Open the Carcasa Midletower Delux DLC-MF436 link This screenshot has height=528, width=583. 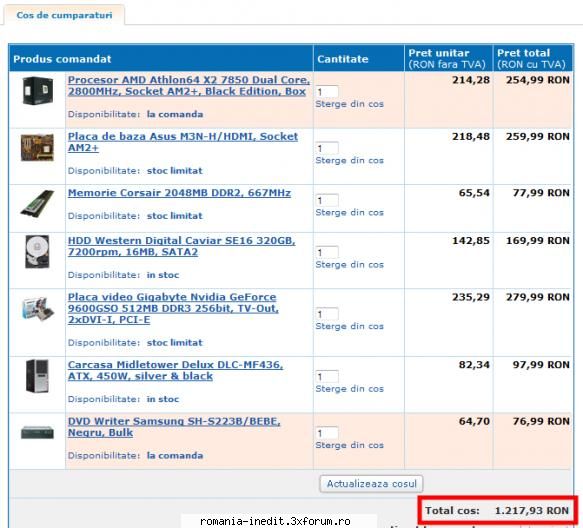pos(175,370)
